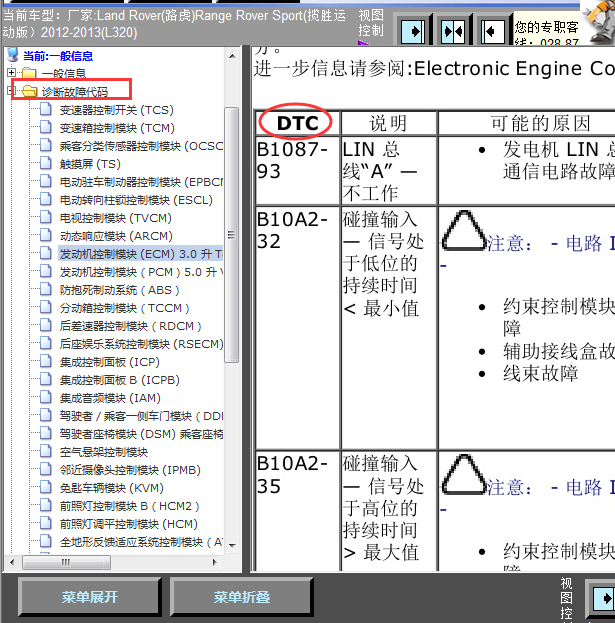This screenshot has width=615, height=623.
Task: Click the 当前:一般信息 root label
Action: 58,56
